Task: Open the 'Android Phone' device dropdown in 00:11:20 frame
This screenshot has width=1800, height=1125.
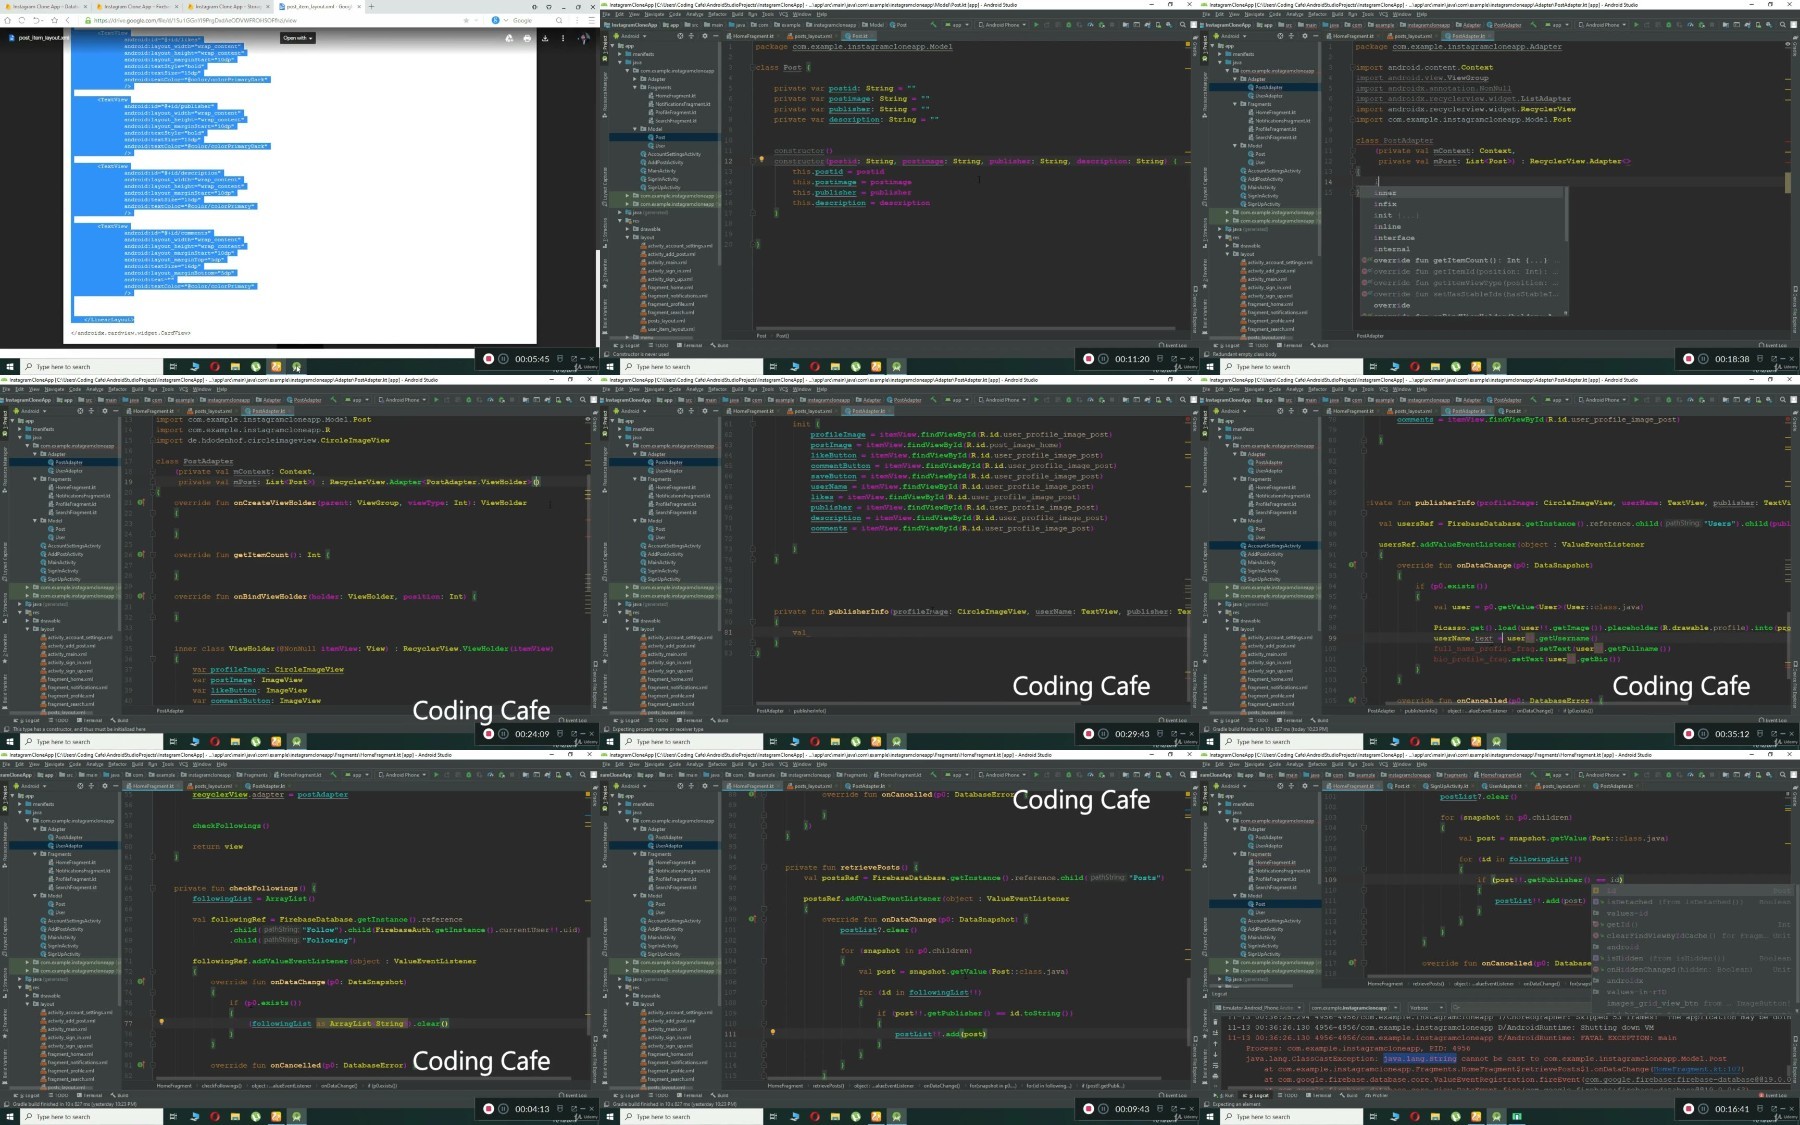Action: click(x=1002, y=25)
